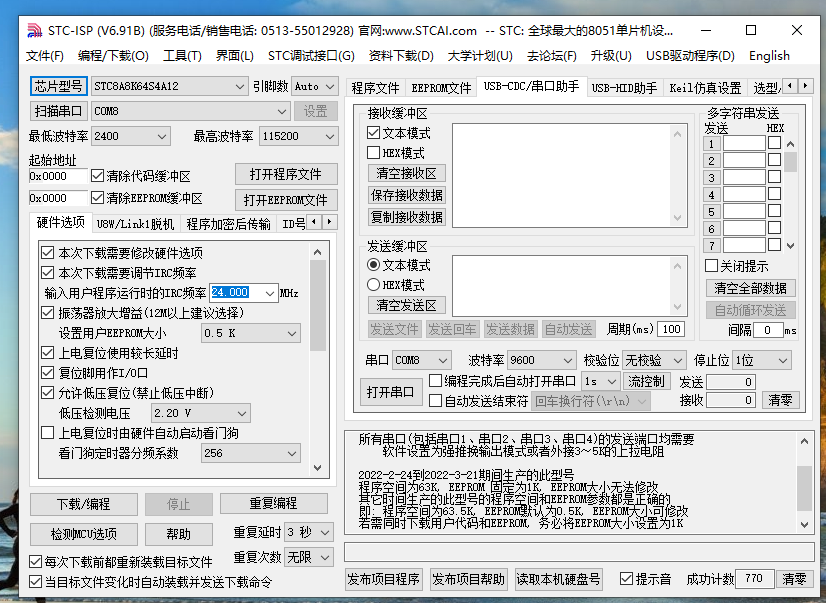The width and height of the screenshot is (826, 603).
Task: Open EEPROM size 0.5 K dropdown
Action: tap(251, 333)
